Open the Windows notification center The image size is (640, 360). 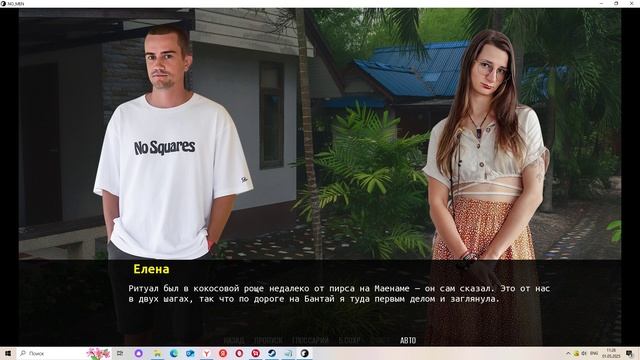tap(630, 353)
